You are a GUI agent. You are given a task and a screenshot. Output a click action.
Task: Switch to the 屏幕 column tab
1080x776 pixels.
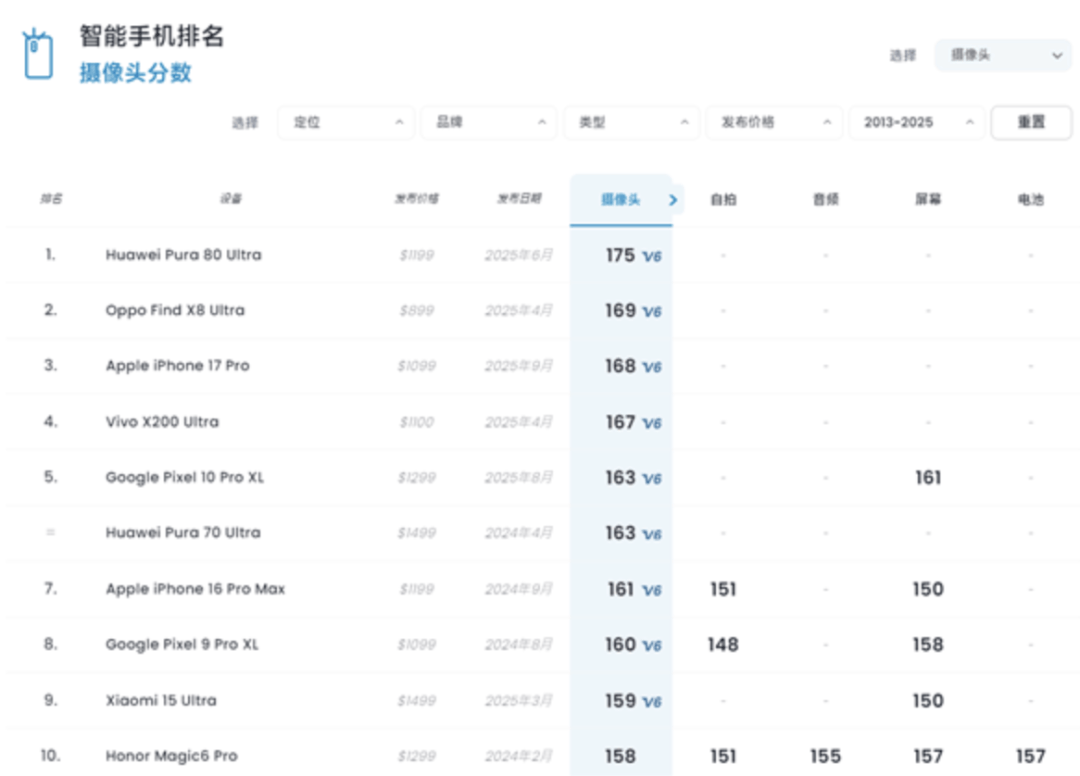927,200
